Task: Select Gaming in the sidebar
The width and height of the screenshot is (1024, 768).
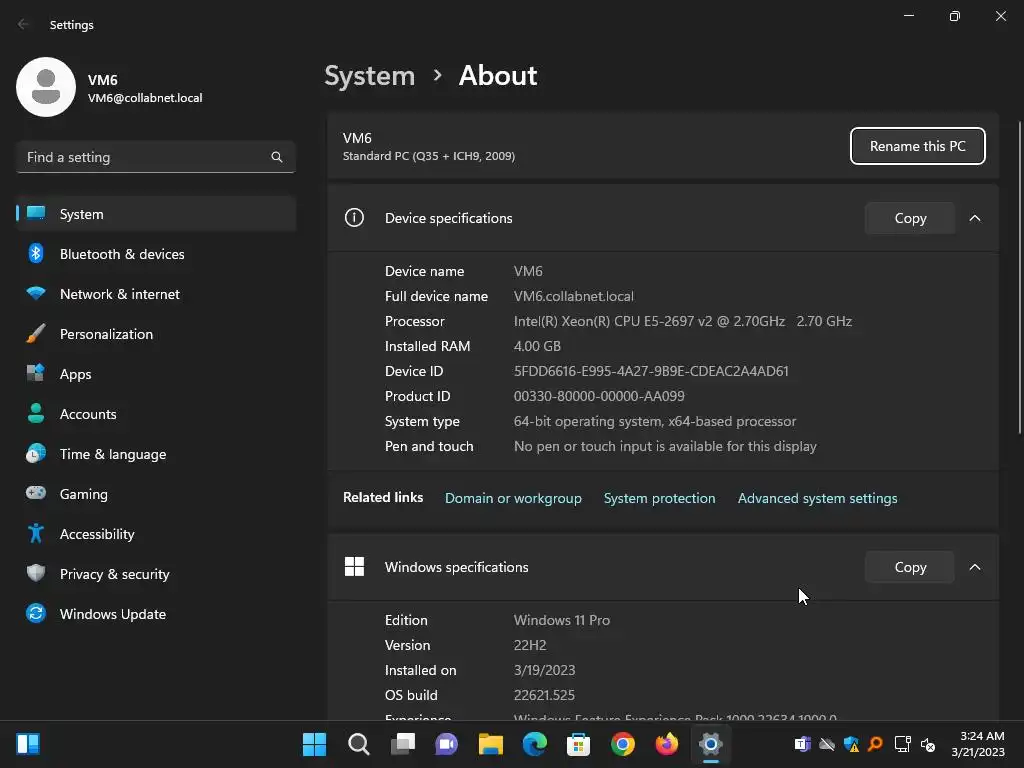Action: (x=155, y=494)
